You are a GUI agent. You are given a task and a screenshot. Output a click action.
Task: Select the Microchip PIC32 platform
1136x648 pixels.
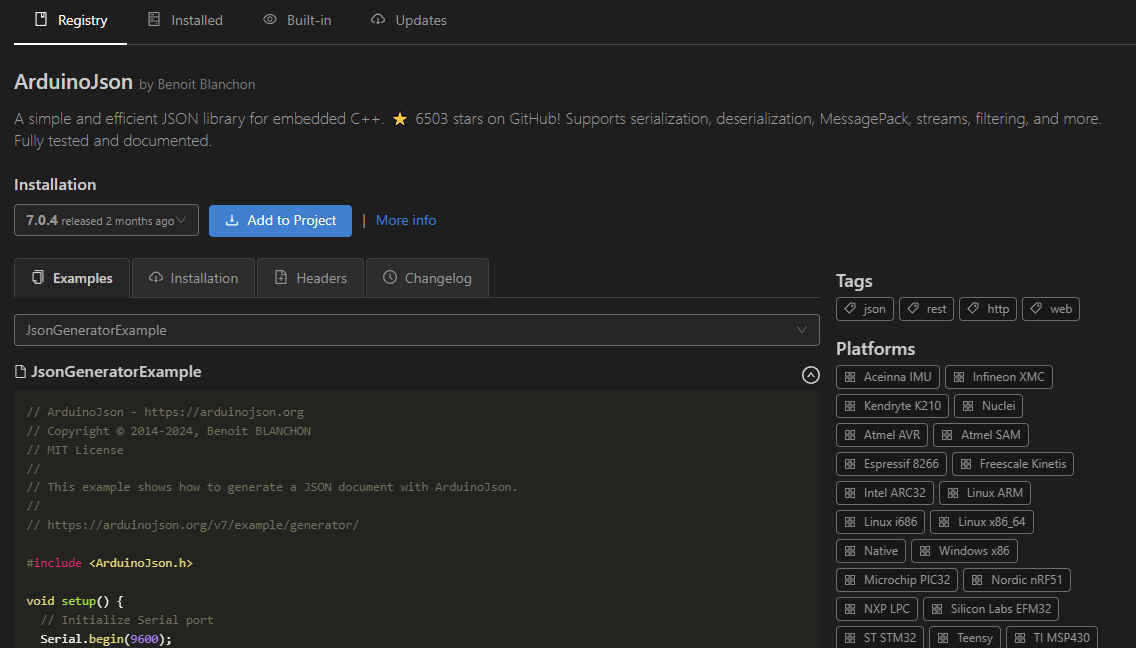point(897,580)
